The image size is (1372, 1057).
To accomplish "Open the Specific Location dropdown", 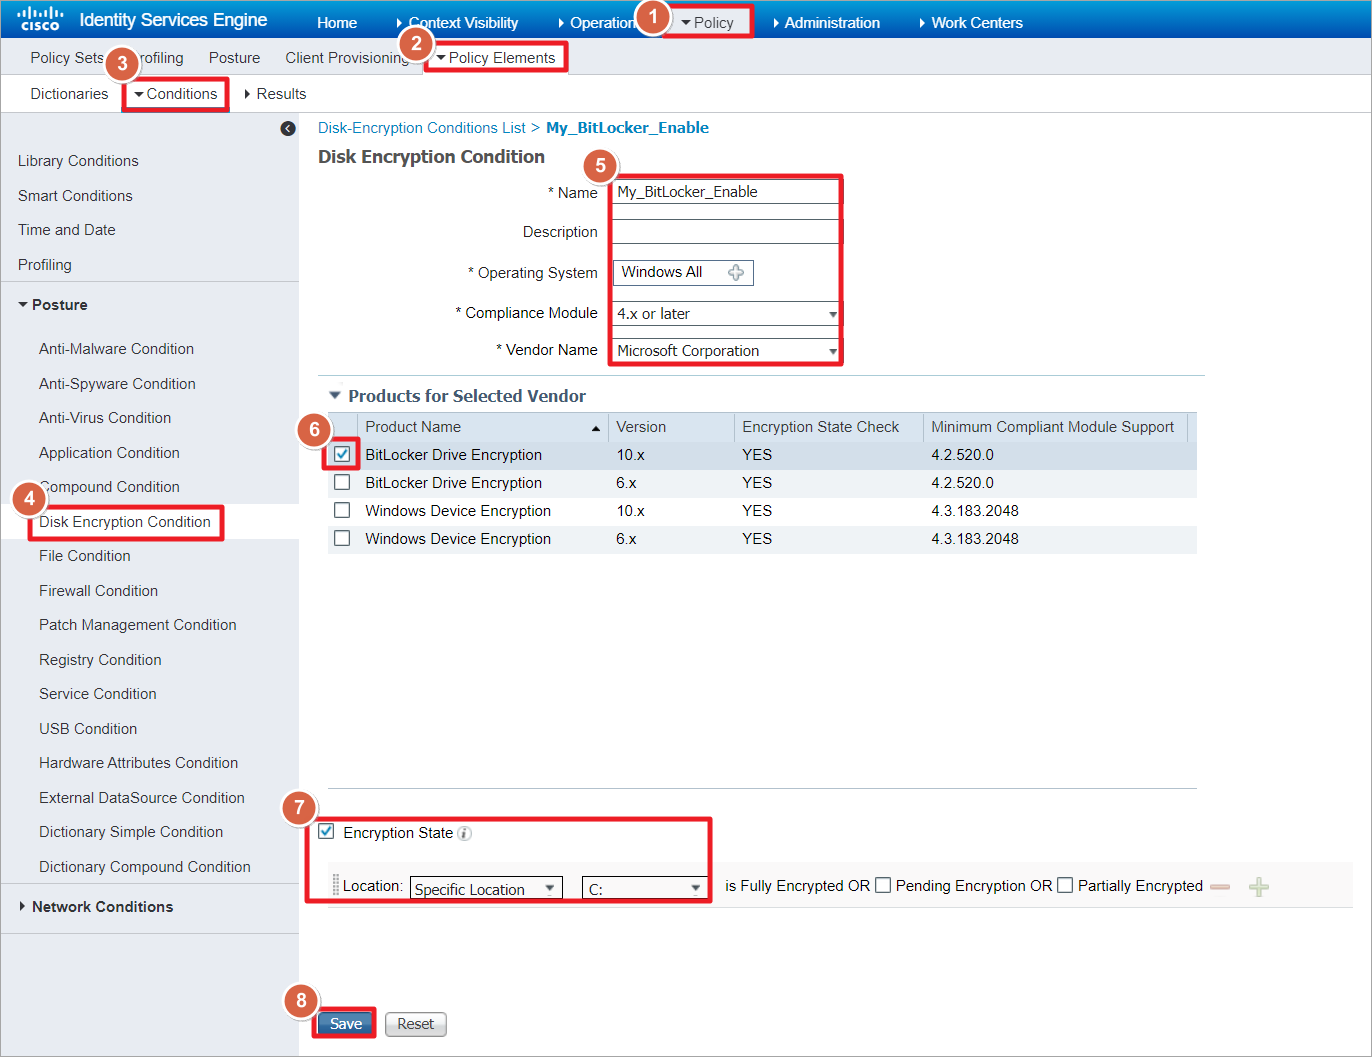I will tap(486, 888).
